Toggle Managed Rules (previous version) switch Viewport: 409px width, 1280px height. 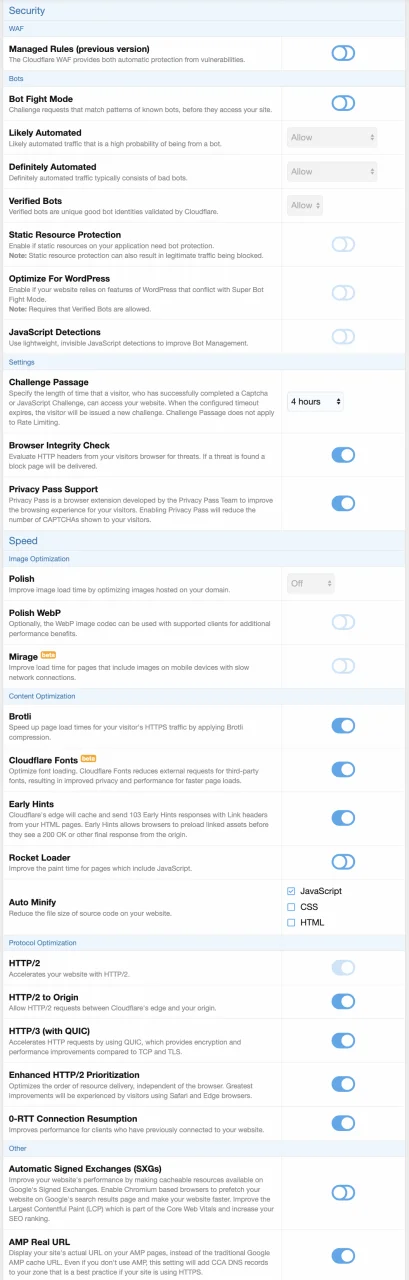click(x=343, y=53)
